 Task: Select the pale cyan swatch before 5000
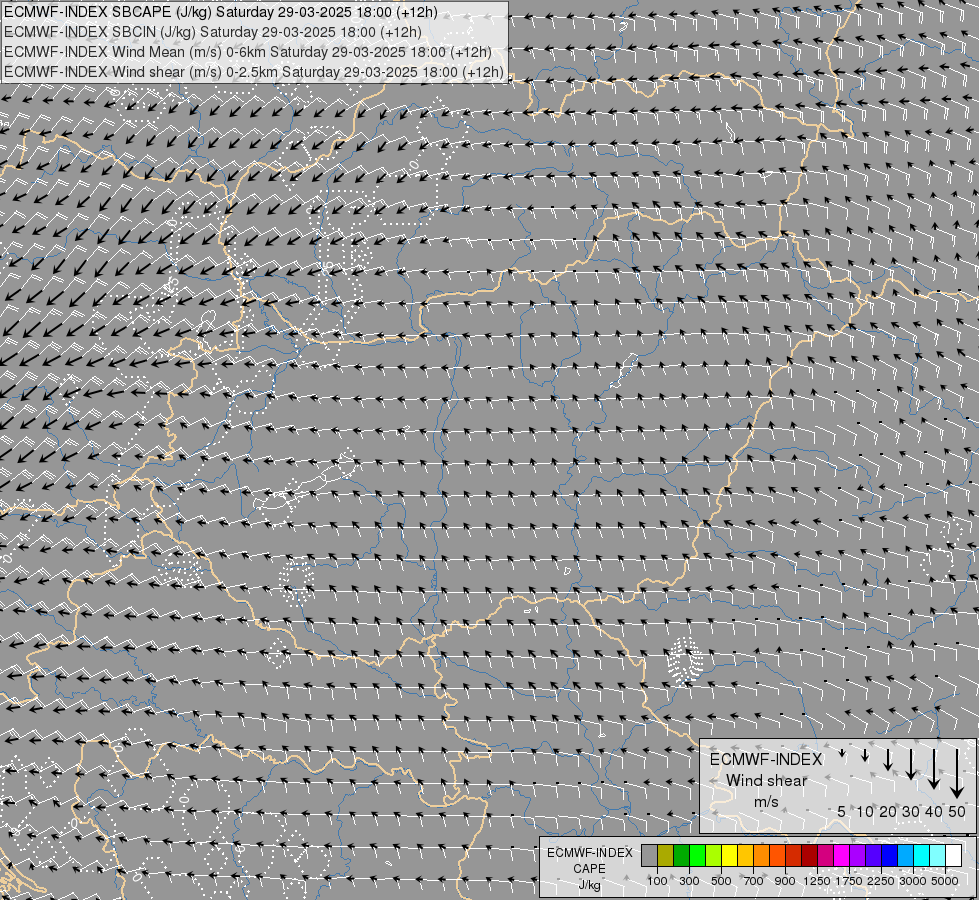[938, 855]
